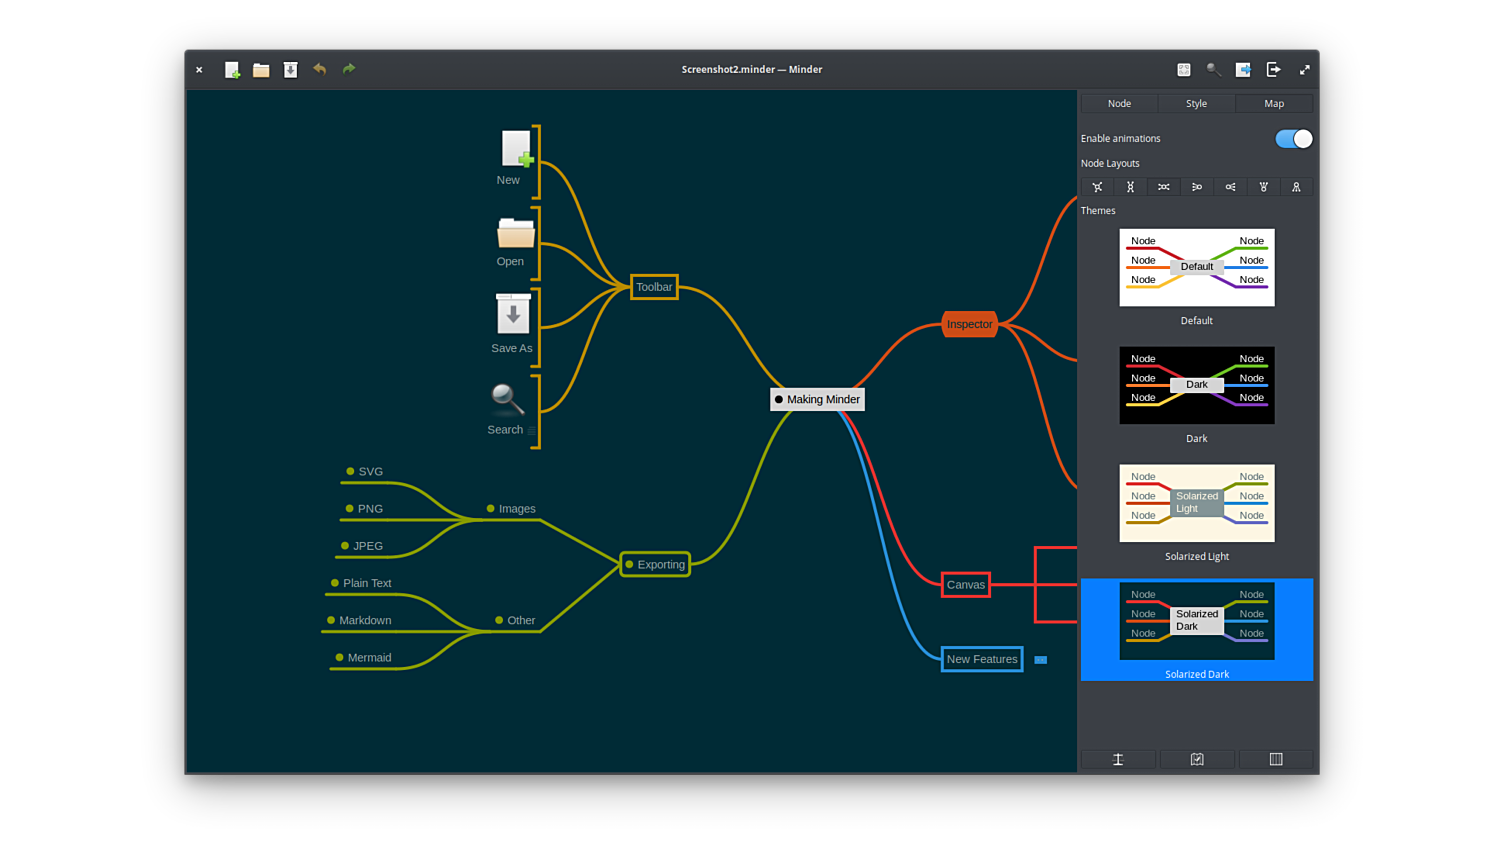Click the new document icon in header bar
This screenshot has height=846, width=1504.
tap(232, 70)
